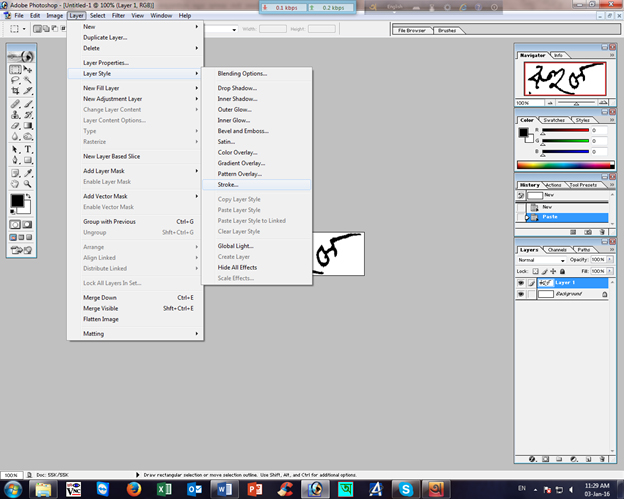Select the Eyedropper tool
Image resolution: width=624 pixels, height=499 pixels.
coord(27,173)
